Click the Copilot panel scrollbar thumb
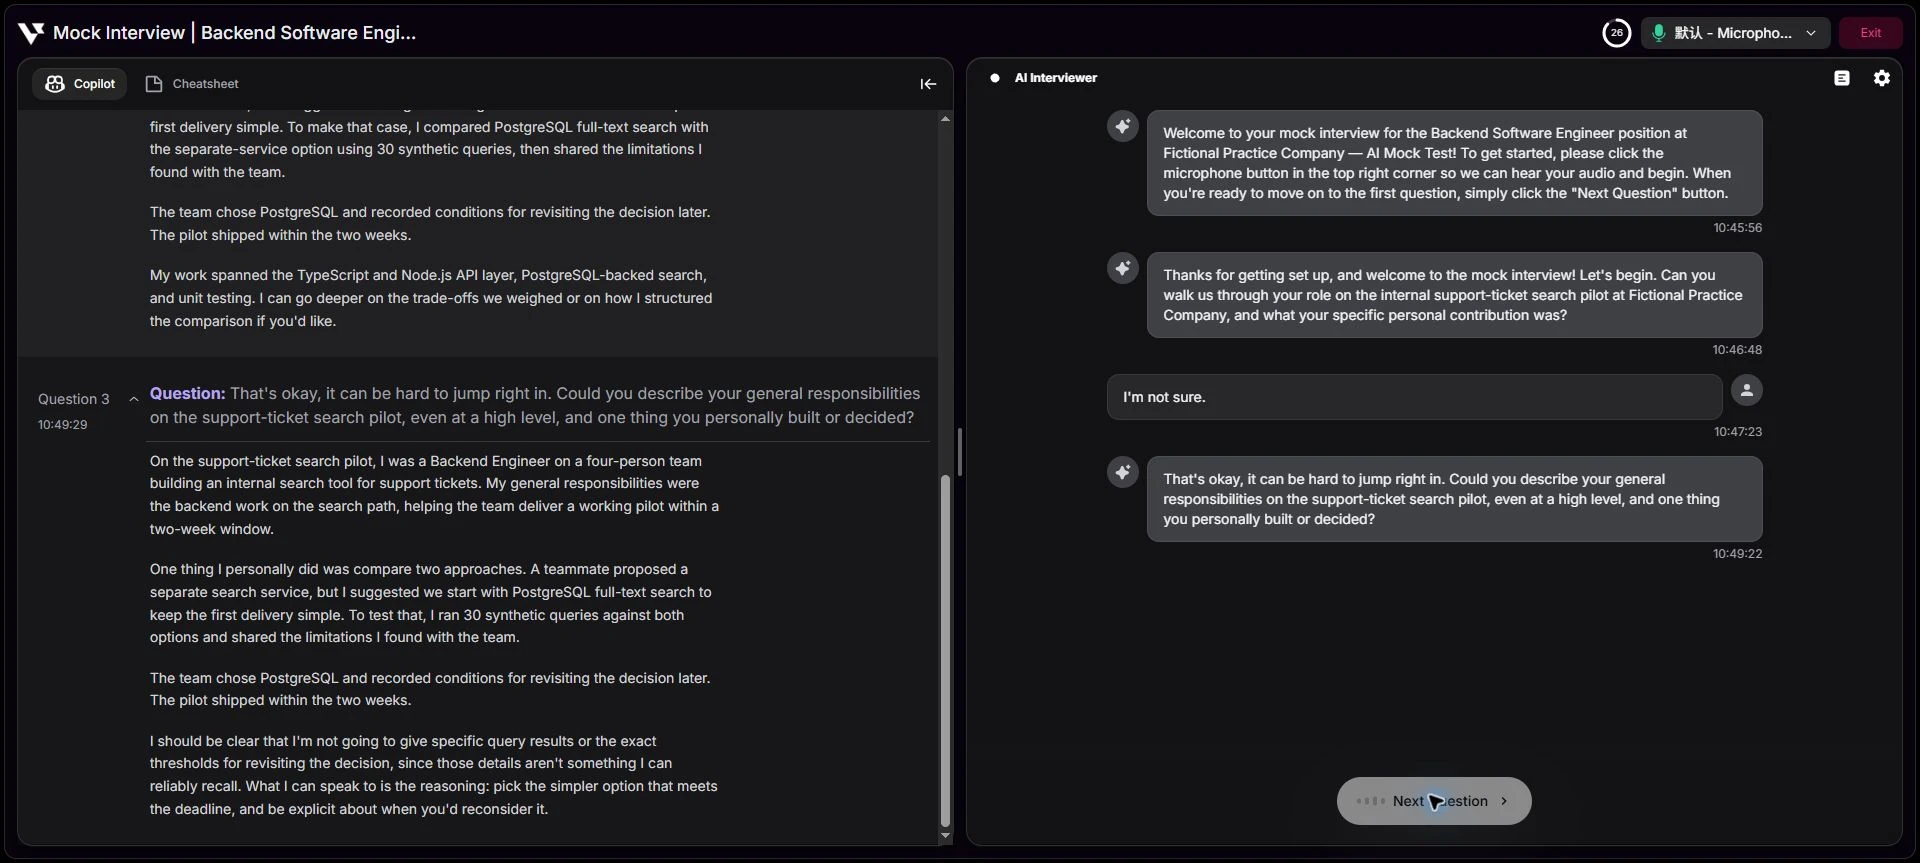 pos(945,651)
